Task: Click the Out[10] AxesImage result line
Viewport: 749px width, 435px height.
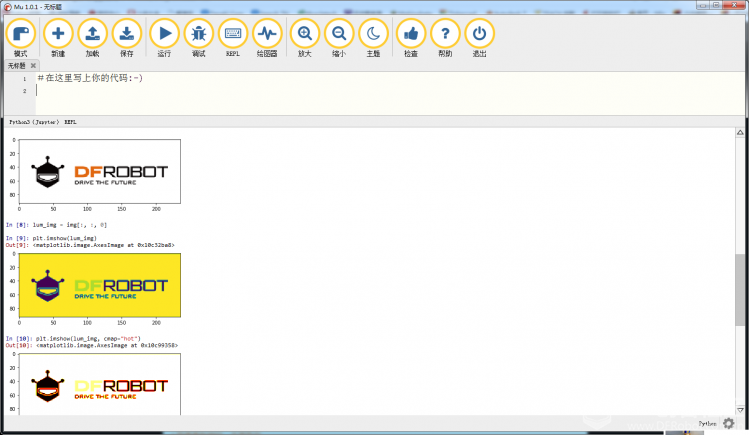Action: pyautogui.click(x=92, y=345)
